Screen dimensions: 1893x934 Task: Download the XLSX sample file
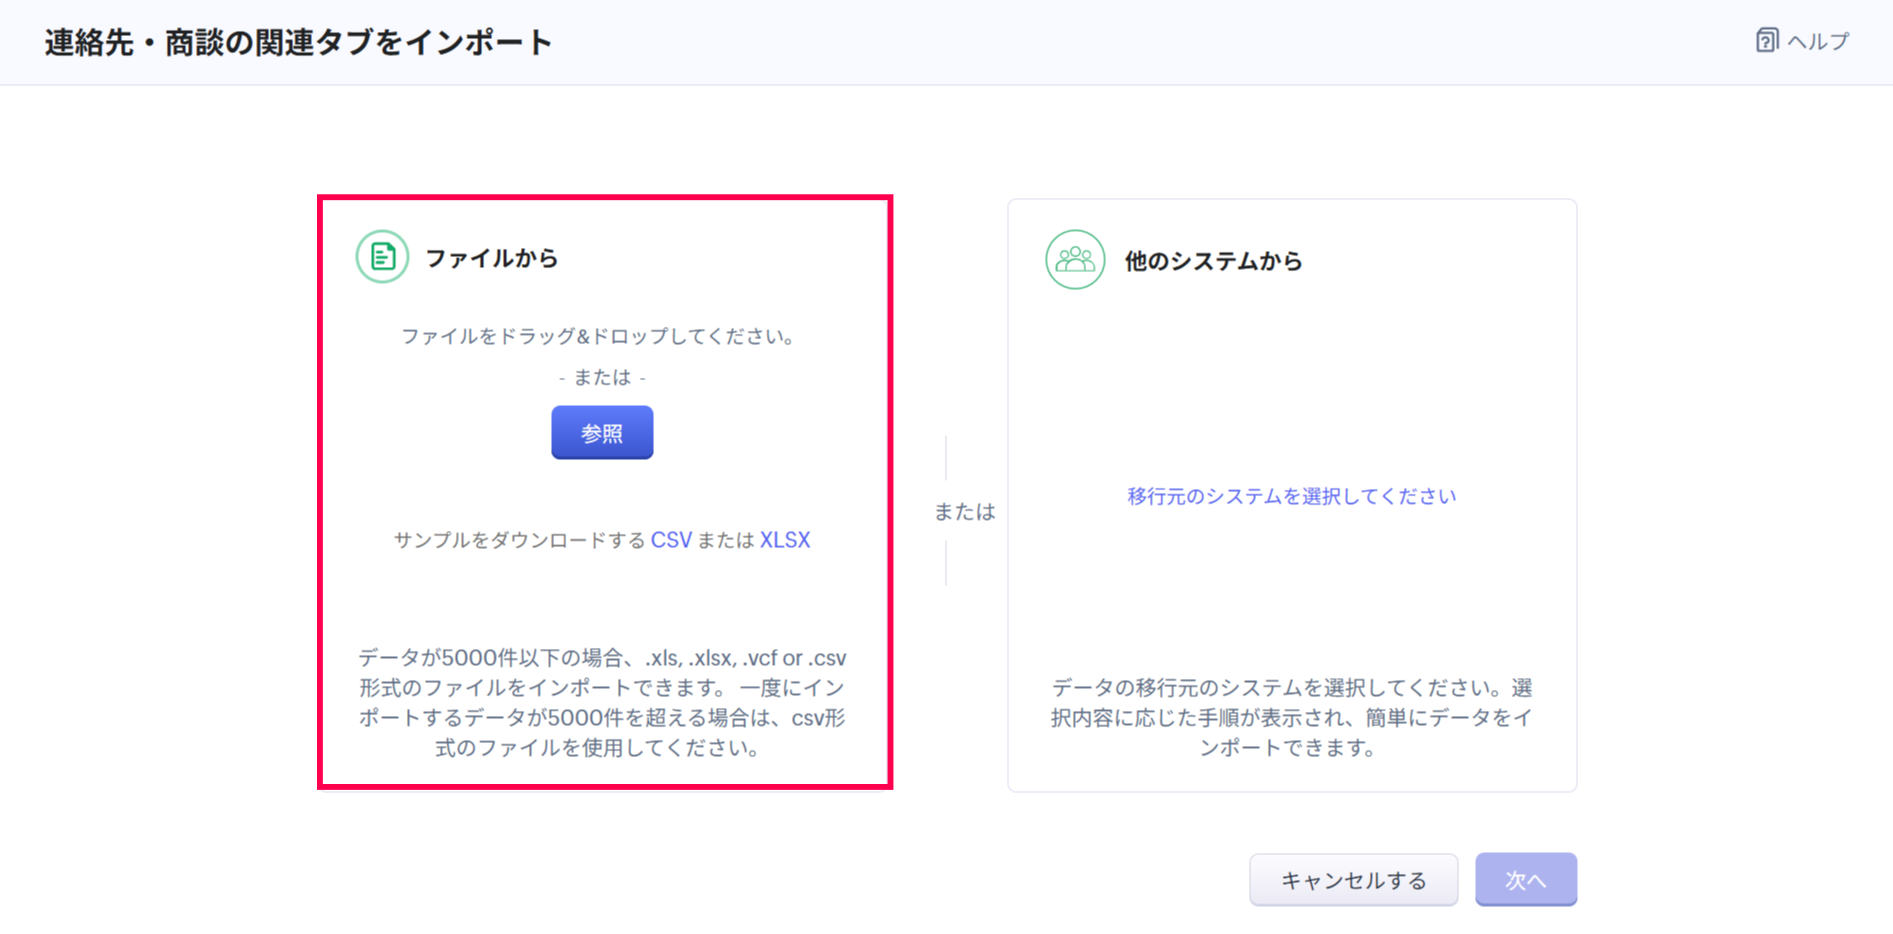(785, 540)
